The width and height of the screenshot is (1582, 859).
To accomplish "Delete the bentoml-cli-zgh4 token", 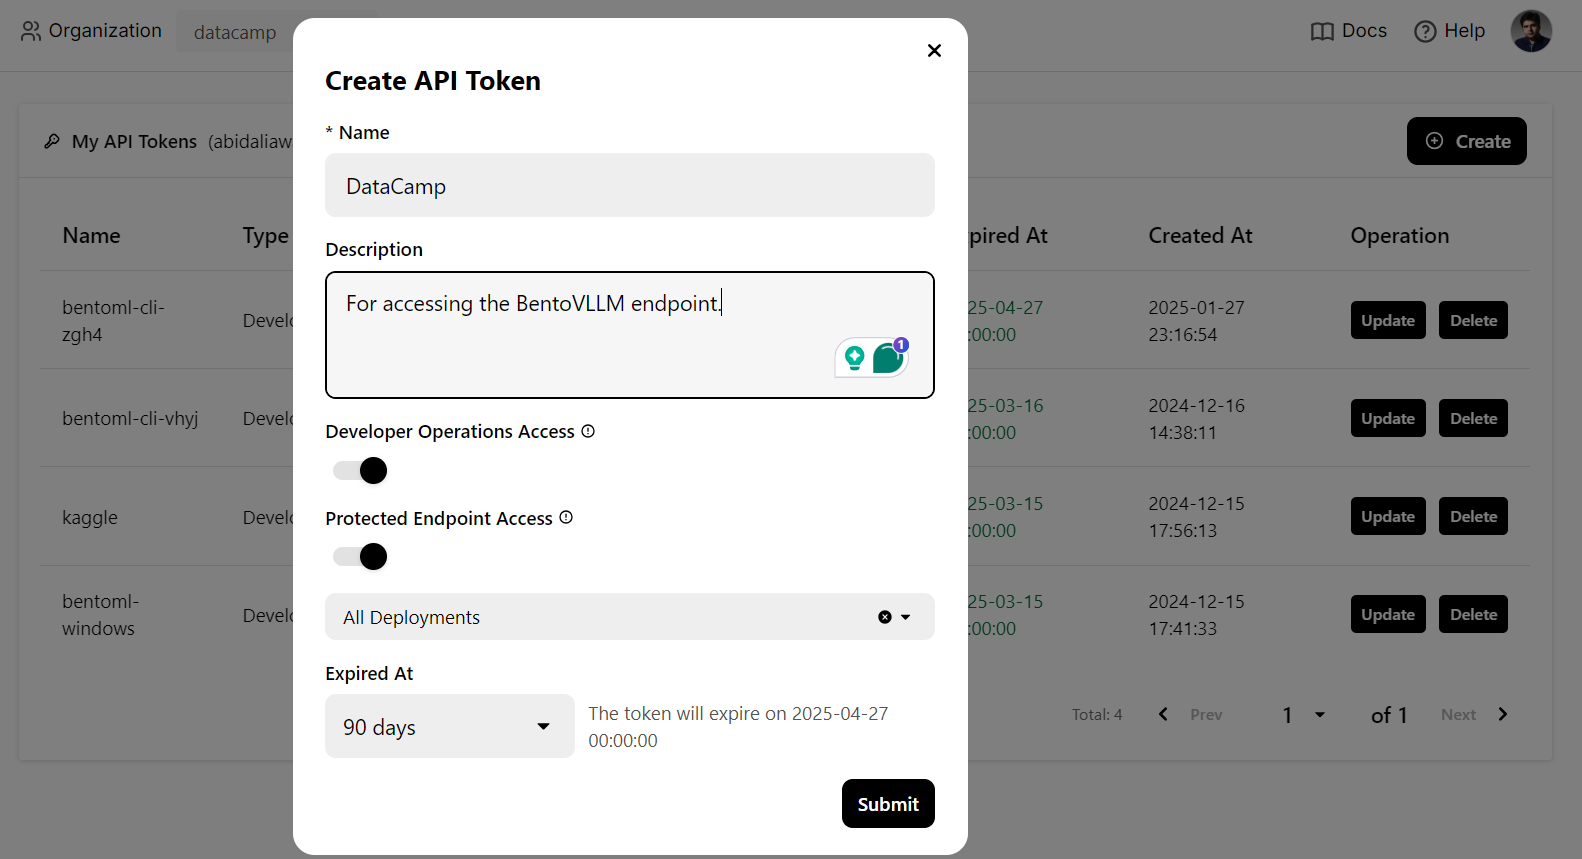I will (x=1473, y=320).
